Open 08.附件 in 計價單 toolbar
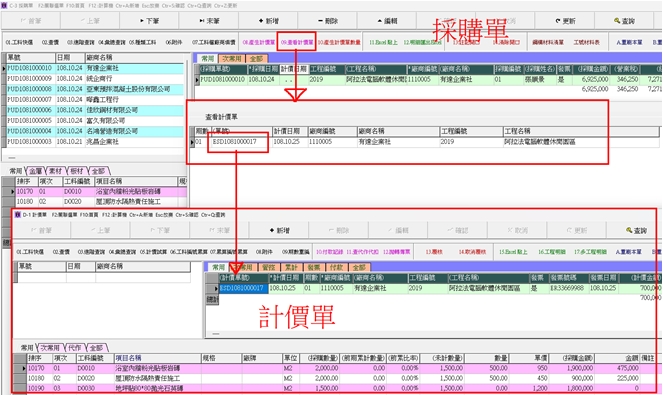The image size is (663, 395). pyautogui.click(x=264, y=252)
